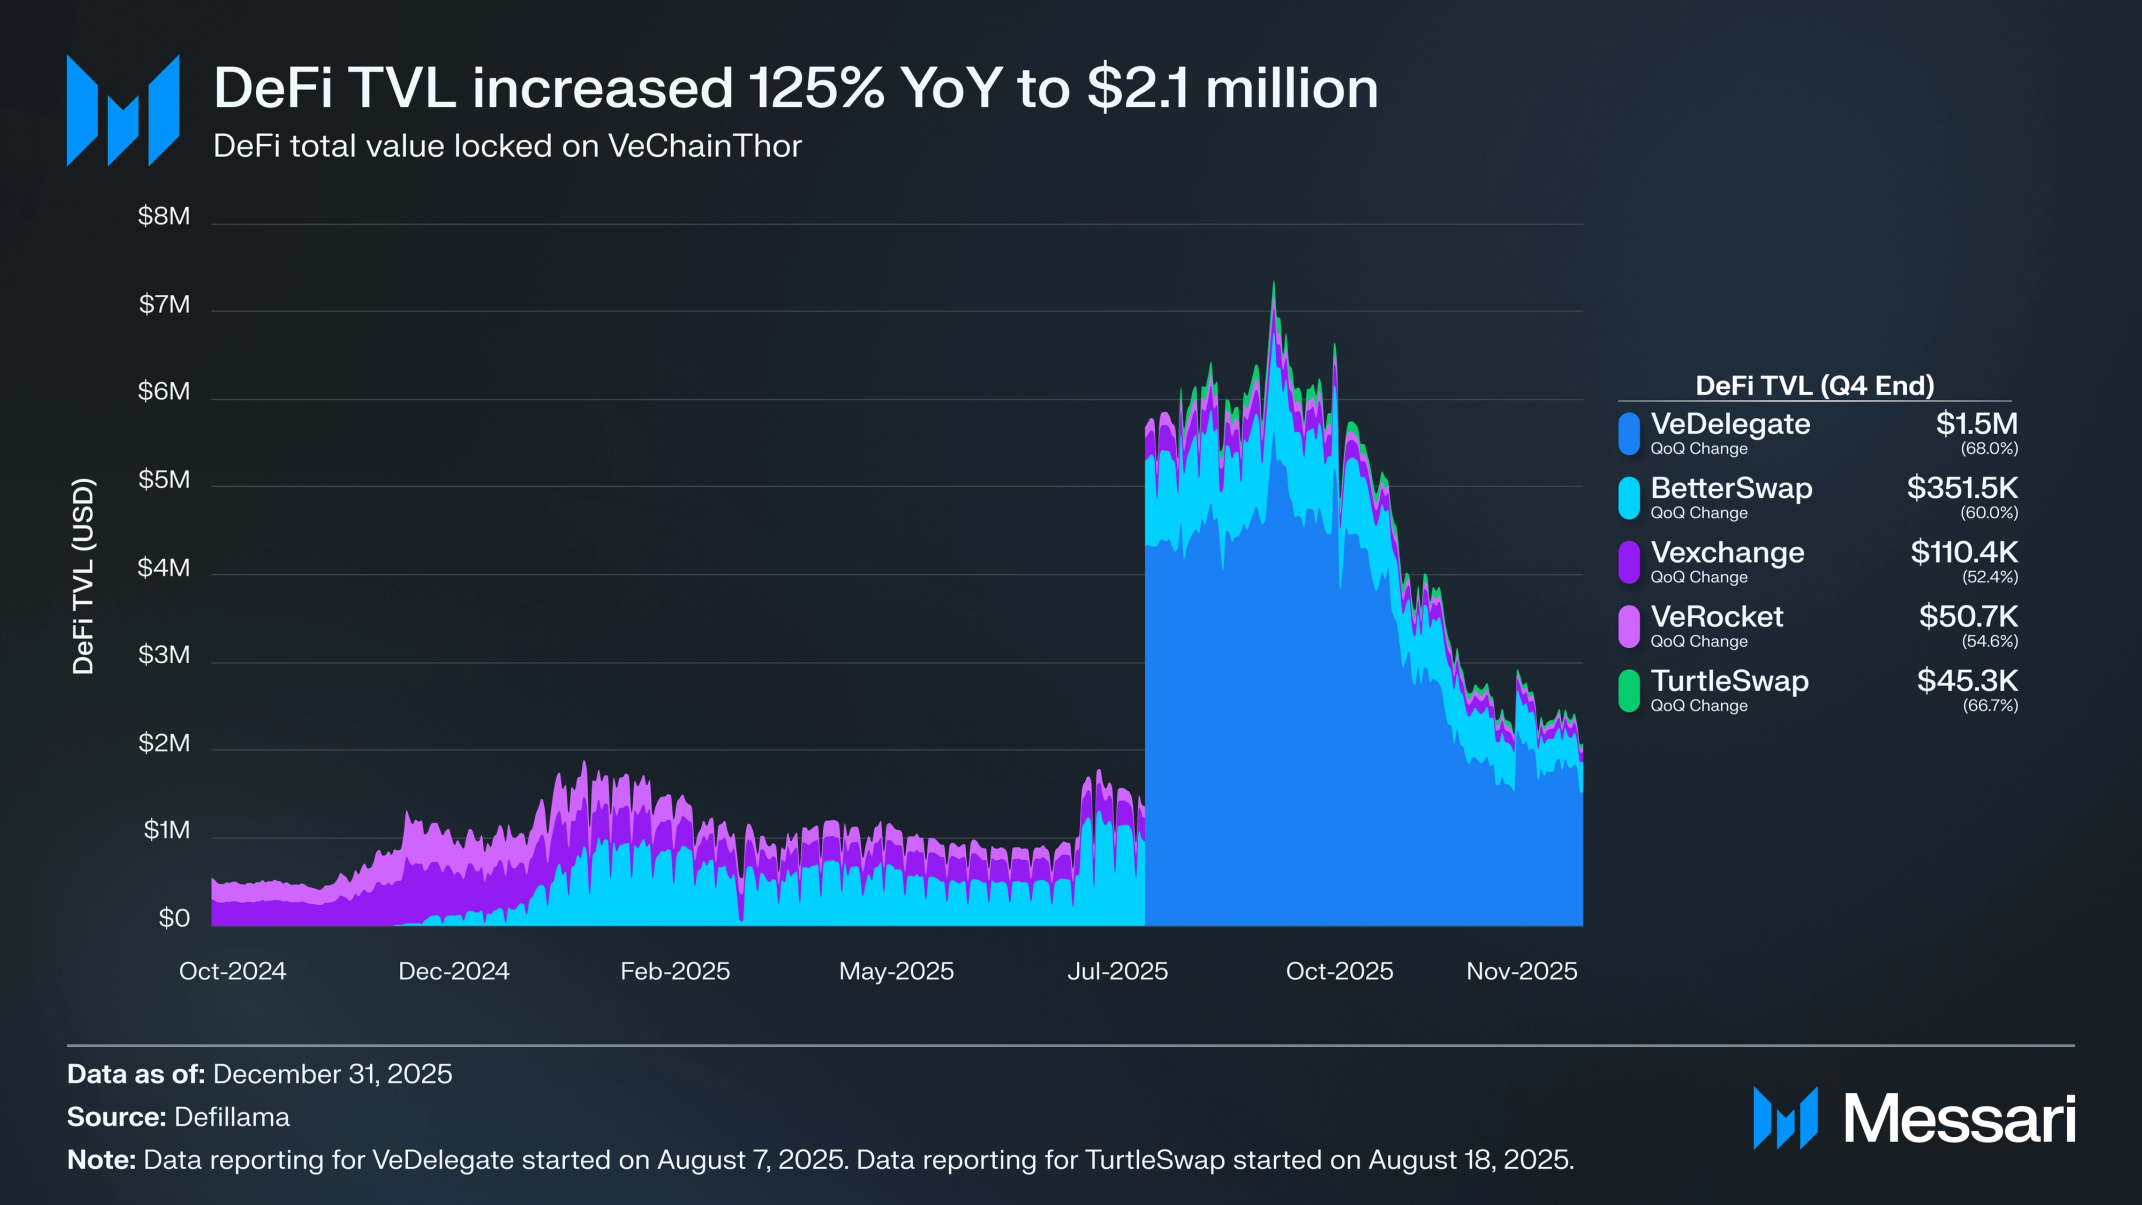Click the $8M y-axis label
The image size is (2142, 1205).
point(164,216)
